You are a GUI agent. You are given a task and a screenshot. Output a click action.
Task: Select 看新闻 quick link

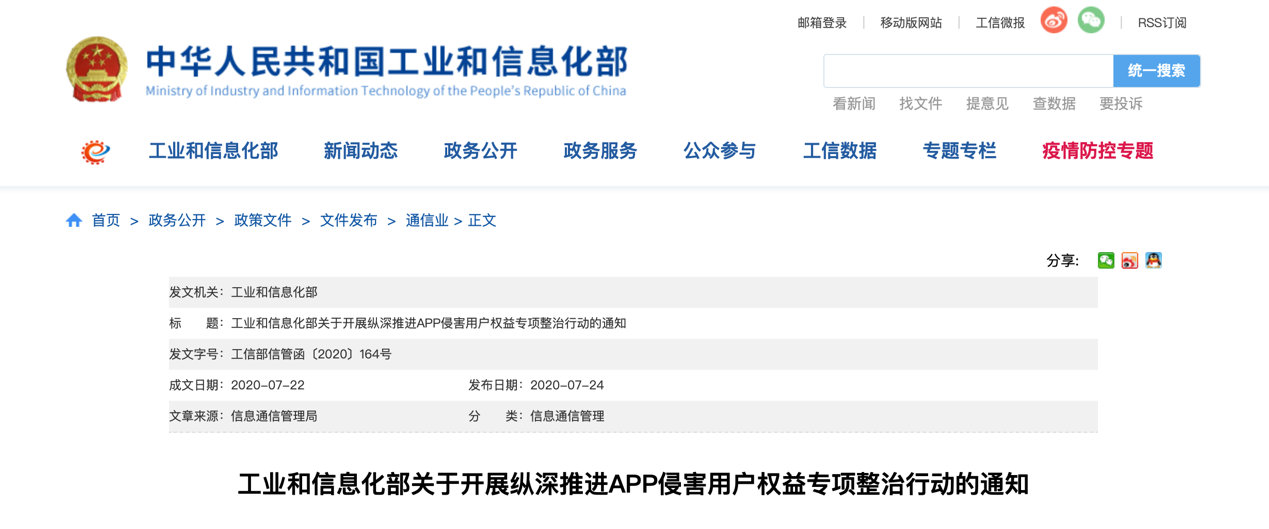[x=854, y=104]
